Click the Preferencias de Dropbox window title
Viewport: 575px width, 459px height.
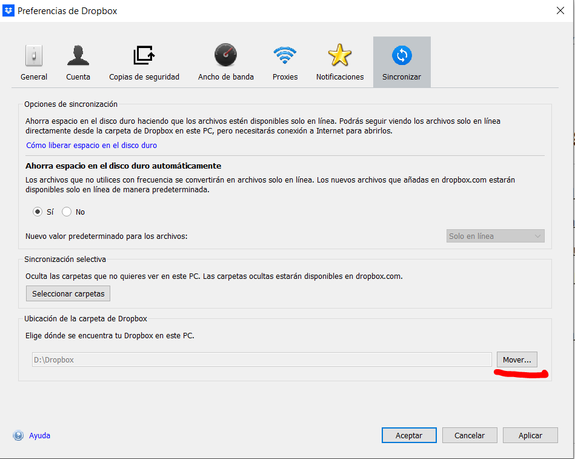67,11
